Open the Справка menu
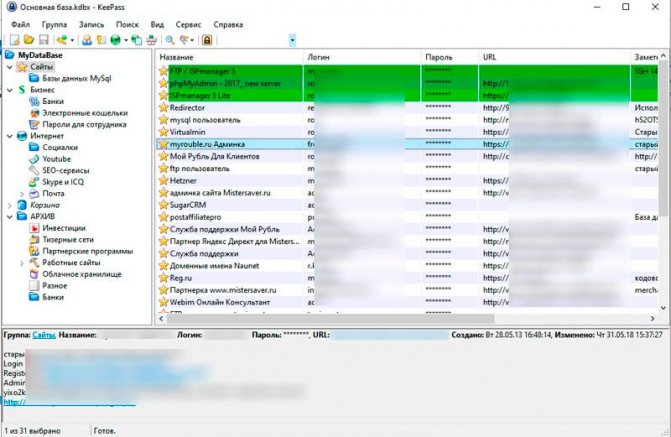Image resolution: width=671 pixels, height=437 pixels. [228, 24]
